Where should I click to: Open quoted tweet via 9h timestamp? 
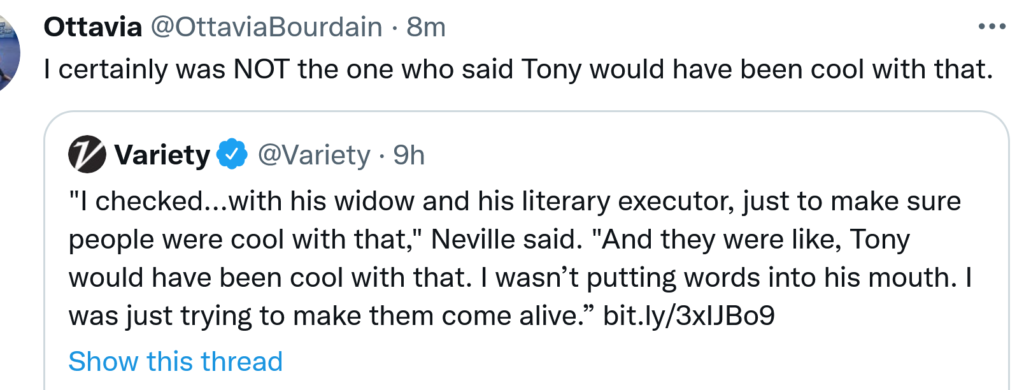(409, 155)
